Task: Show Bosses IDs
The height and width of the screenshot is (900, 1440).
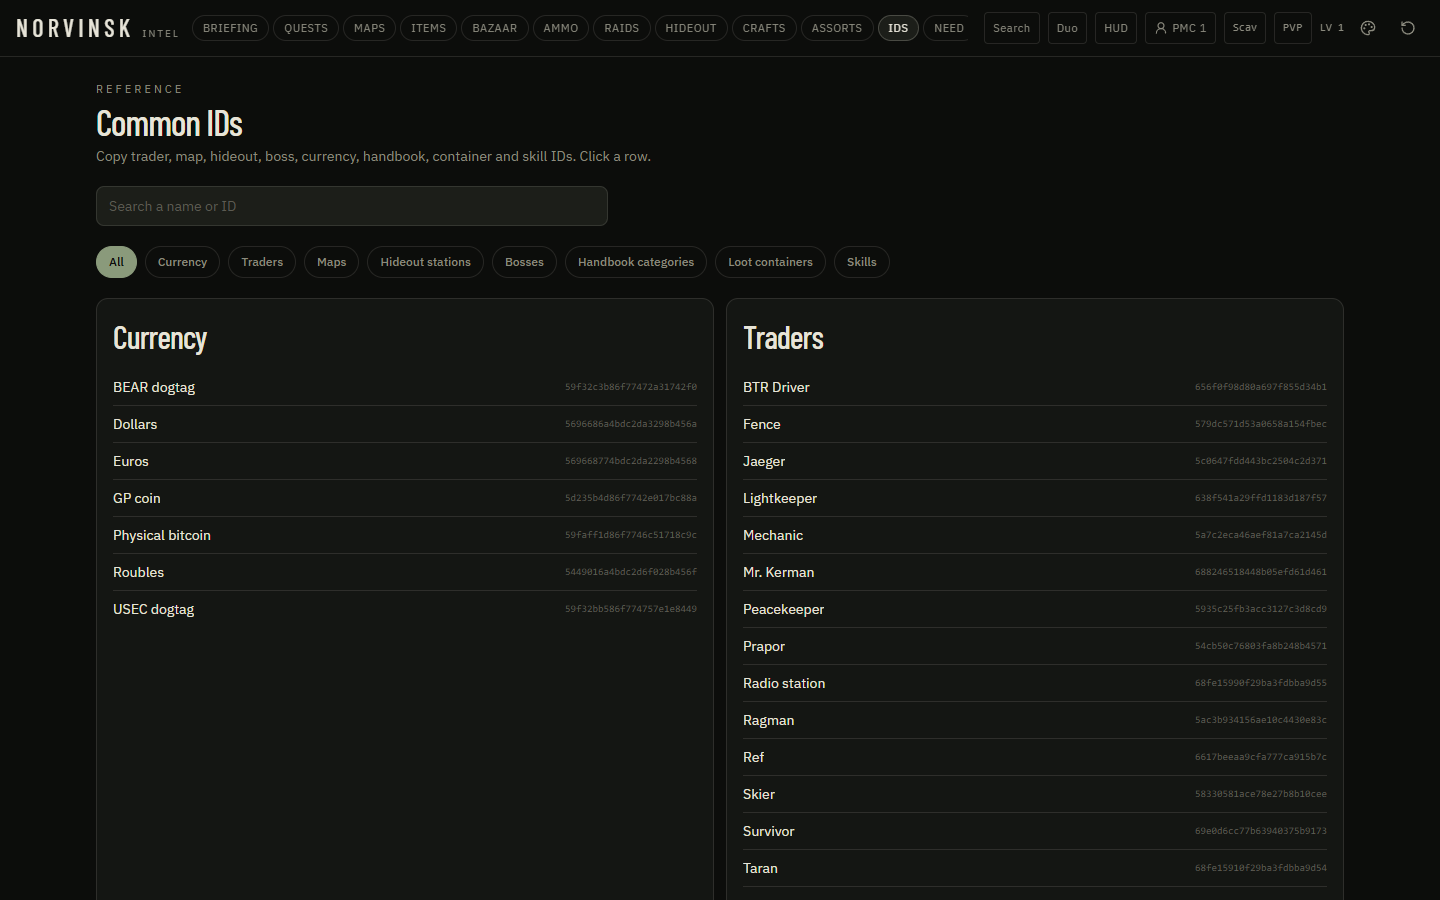Action: point(524,262)
